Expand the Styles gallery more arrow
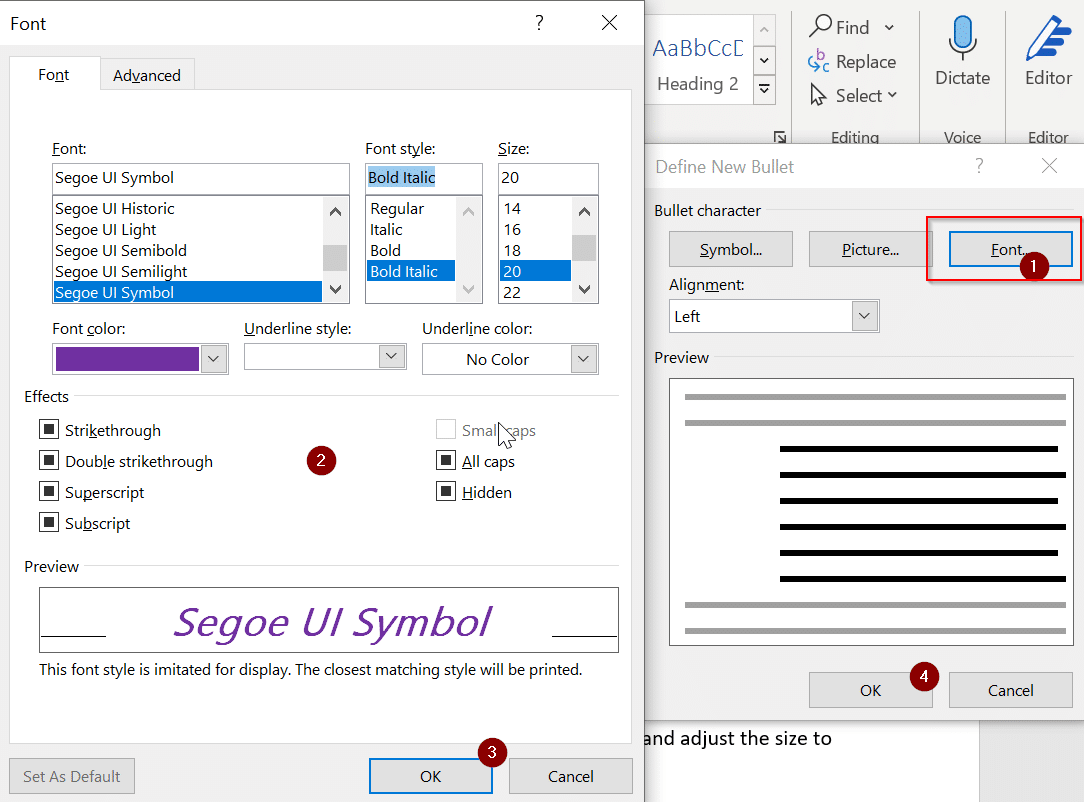The width and height of the screenshot is (1084, 802). (765, 90)
